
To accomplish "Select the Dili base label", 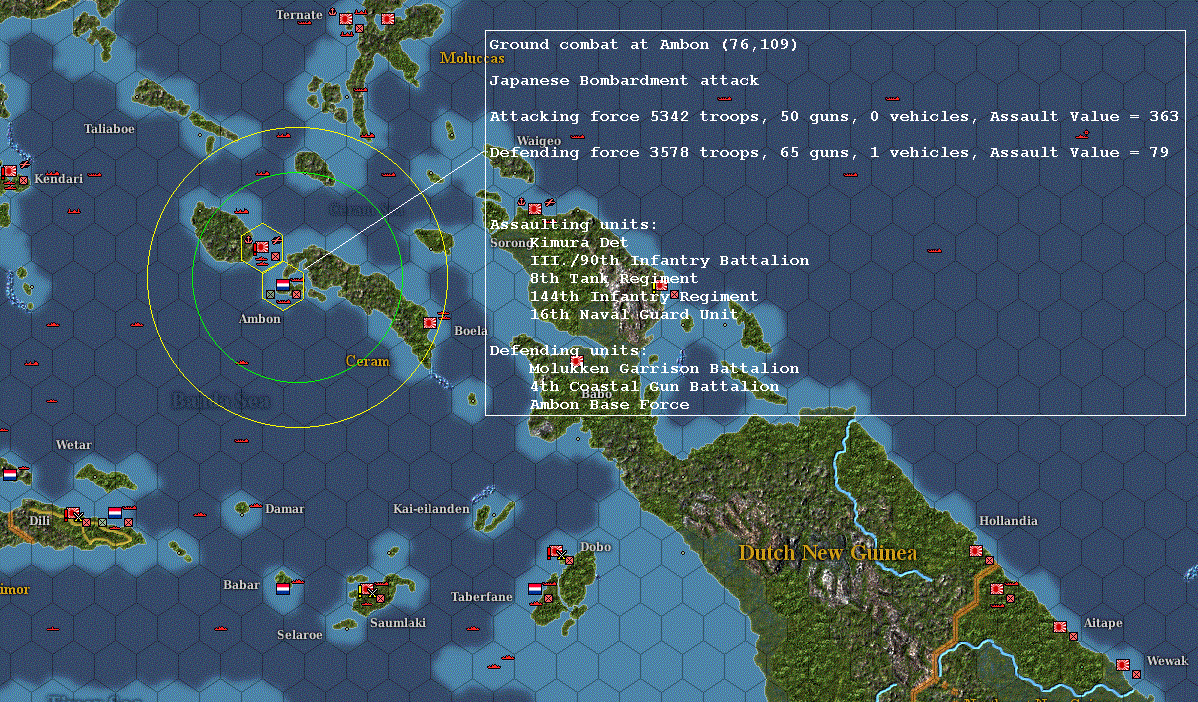I will [x=40, y=520].
